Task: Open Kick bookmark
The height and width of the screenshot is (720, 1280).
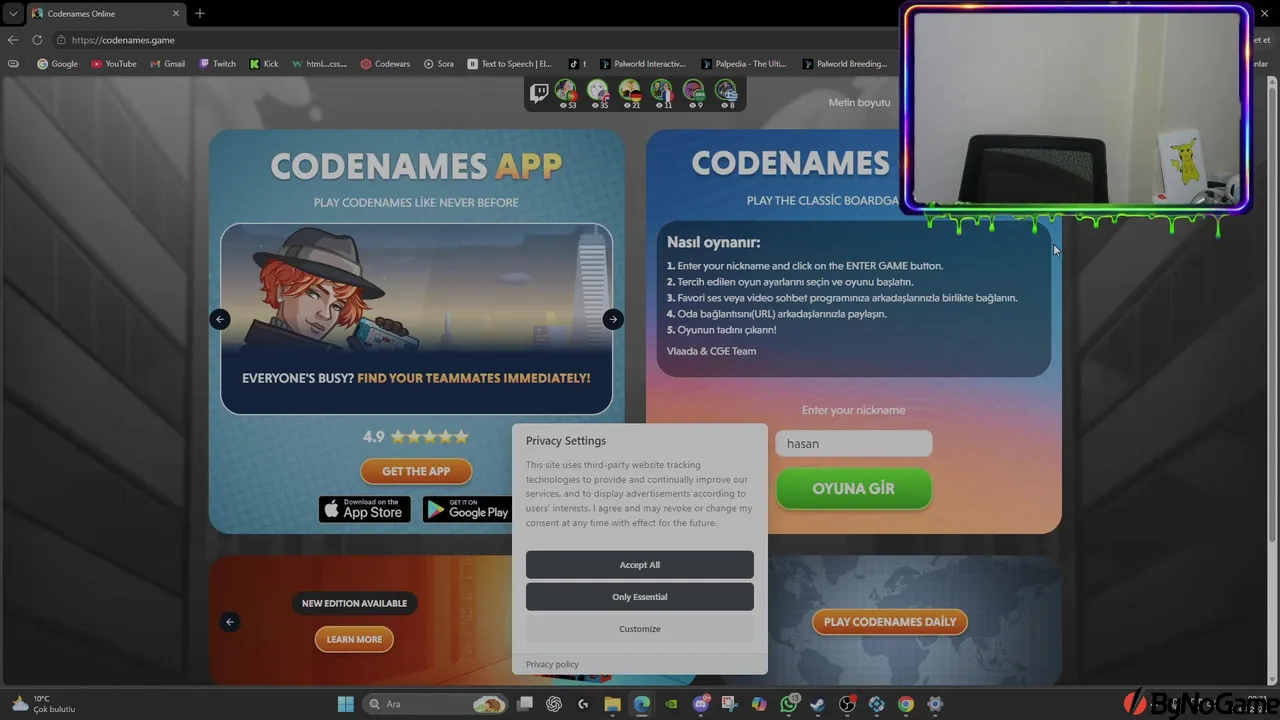Action: click(263, 64)
